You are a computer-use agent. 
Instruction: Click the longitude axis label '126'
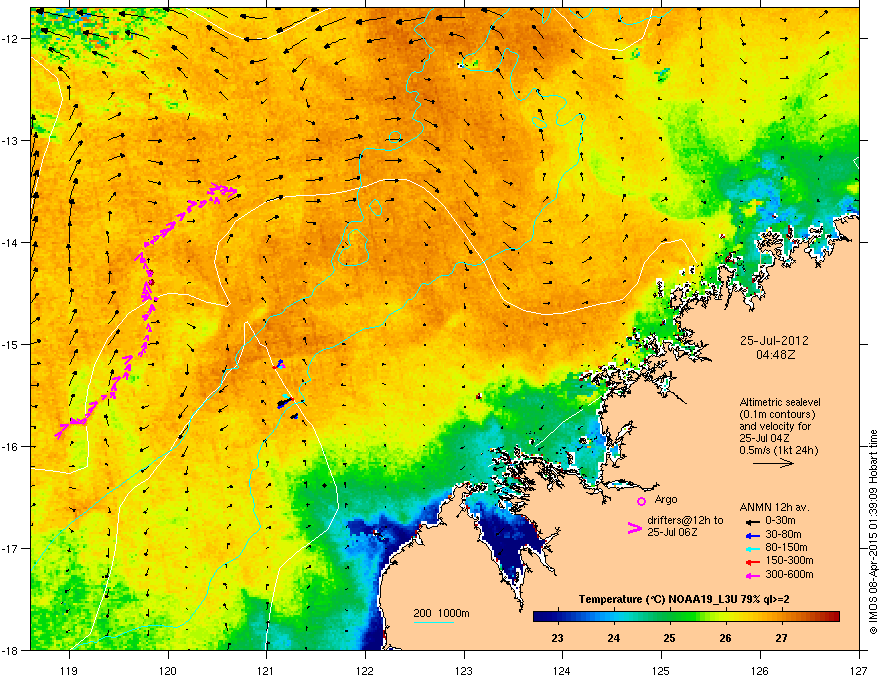(760, 670)
